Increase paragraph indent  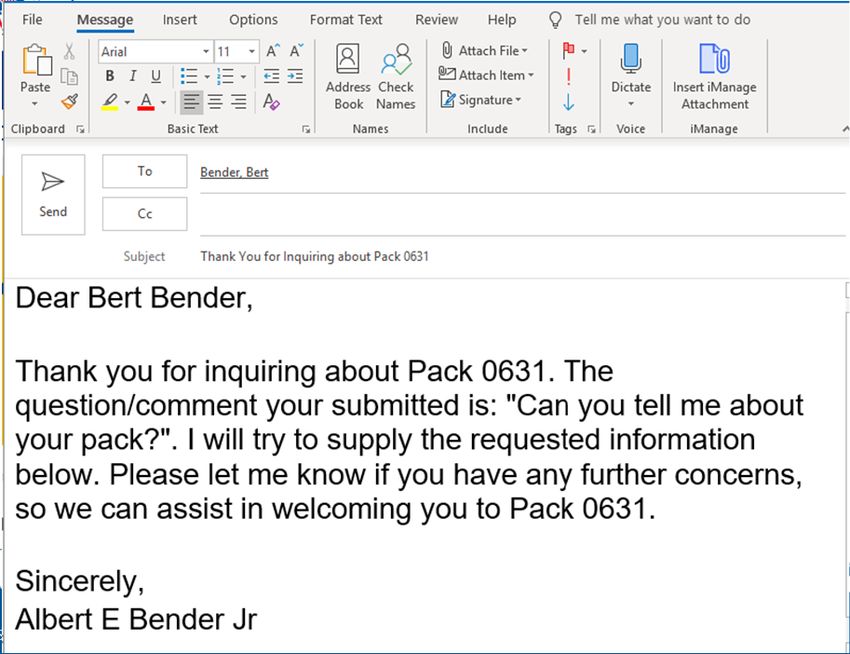click(x=295, y=76)
